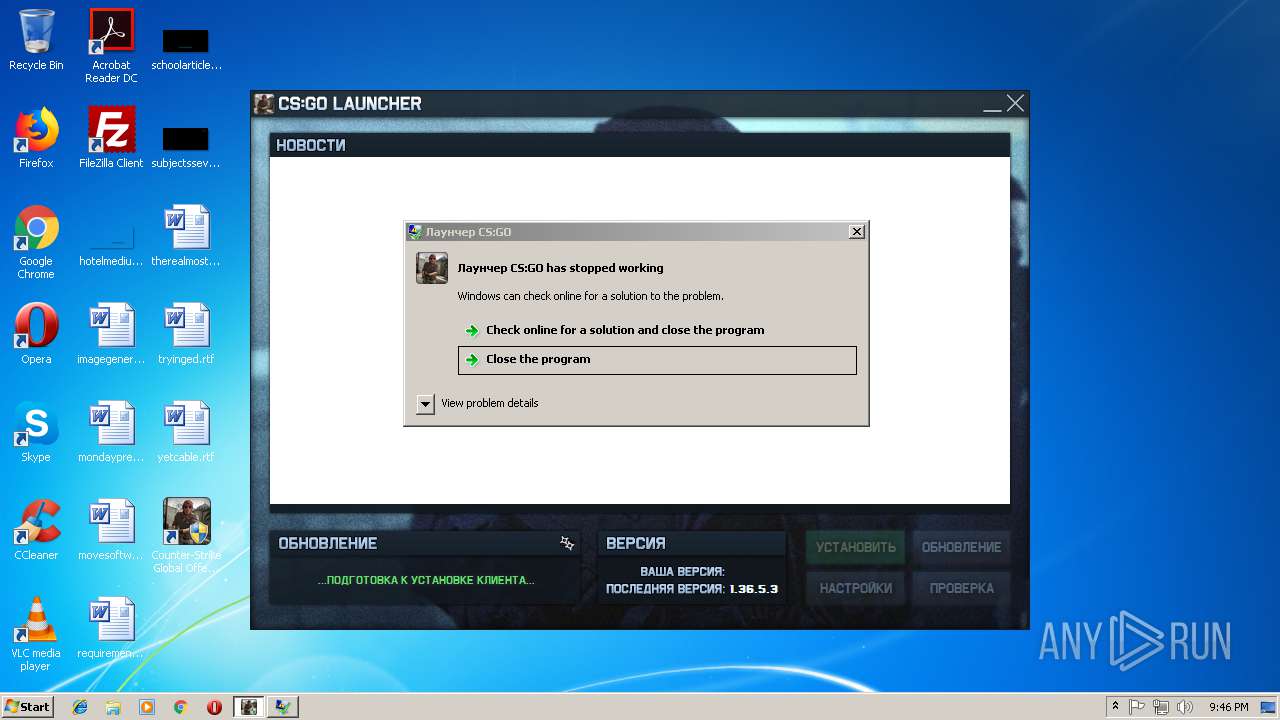This screenshot has width=1280, height=720.
Task: Close the Лаунчер CS:GO error dialog
Action: click(x=856, y=232)
